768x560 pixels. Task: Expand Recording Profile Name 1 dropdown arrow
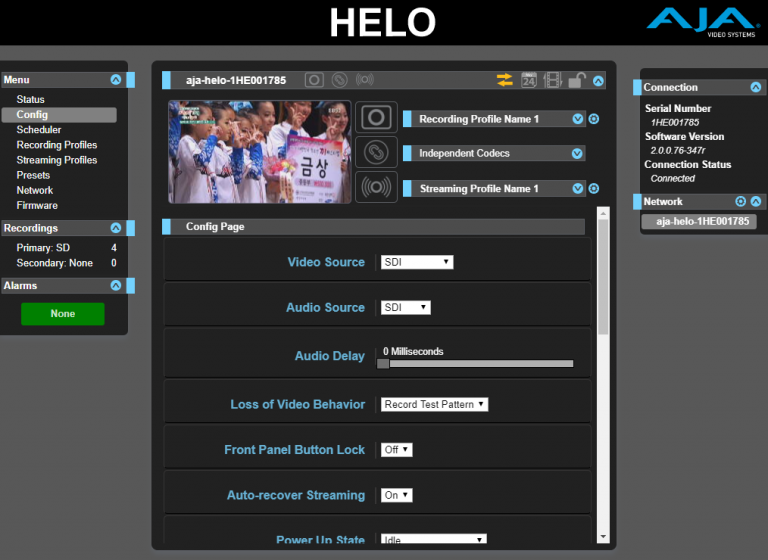point(577,119)
